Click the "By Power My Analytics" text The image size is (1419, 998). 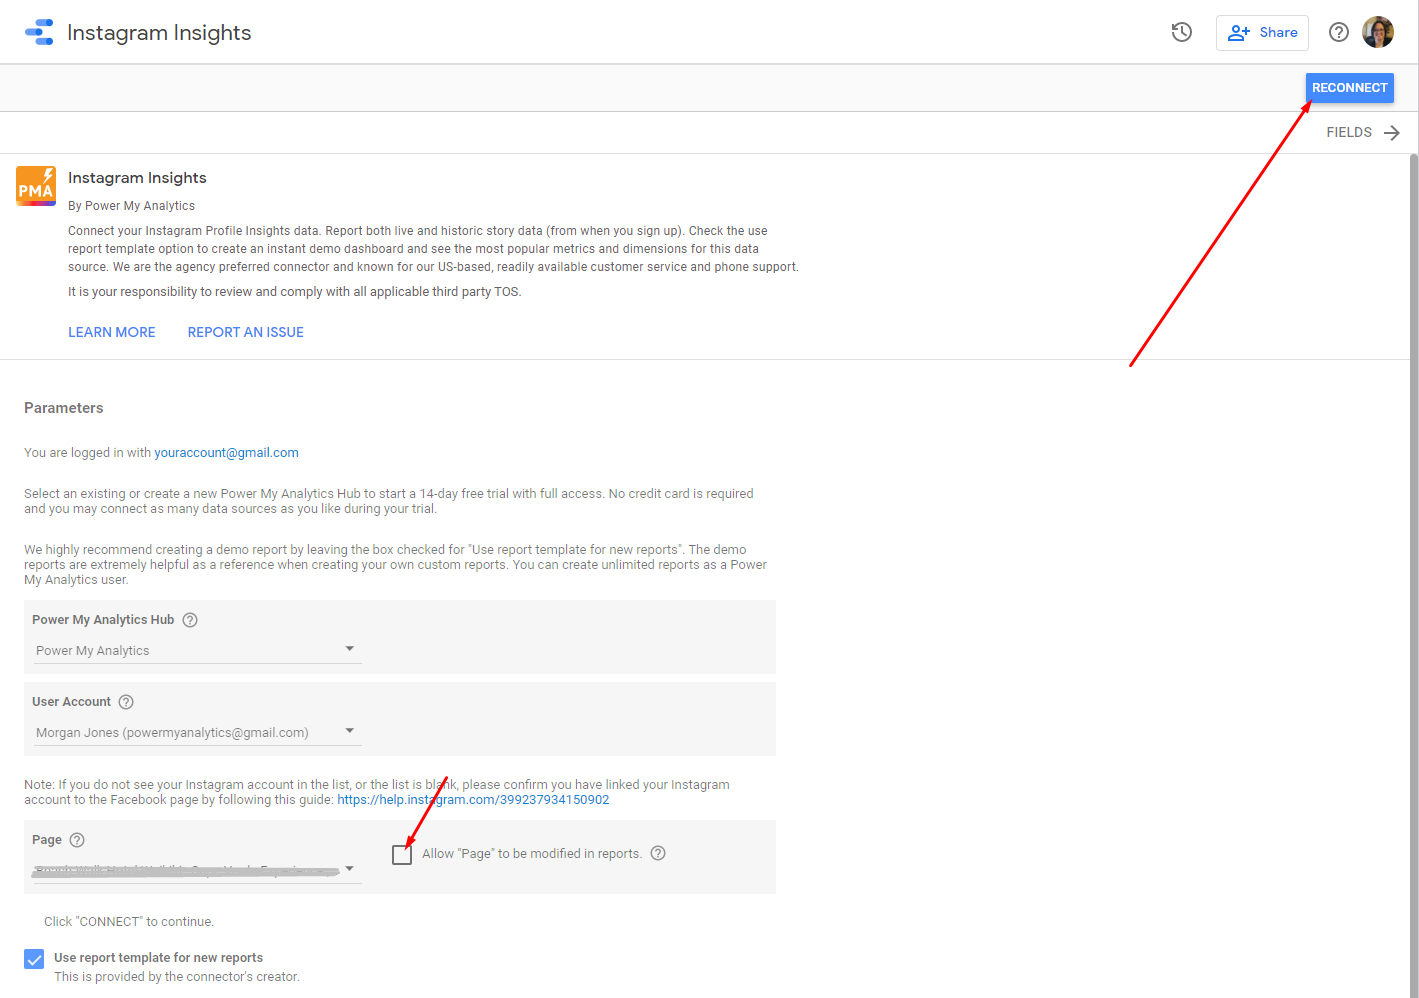132,206
